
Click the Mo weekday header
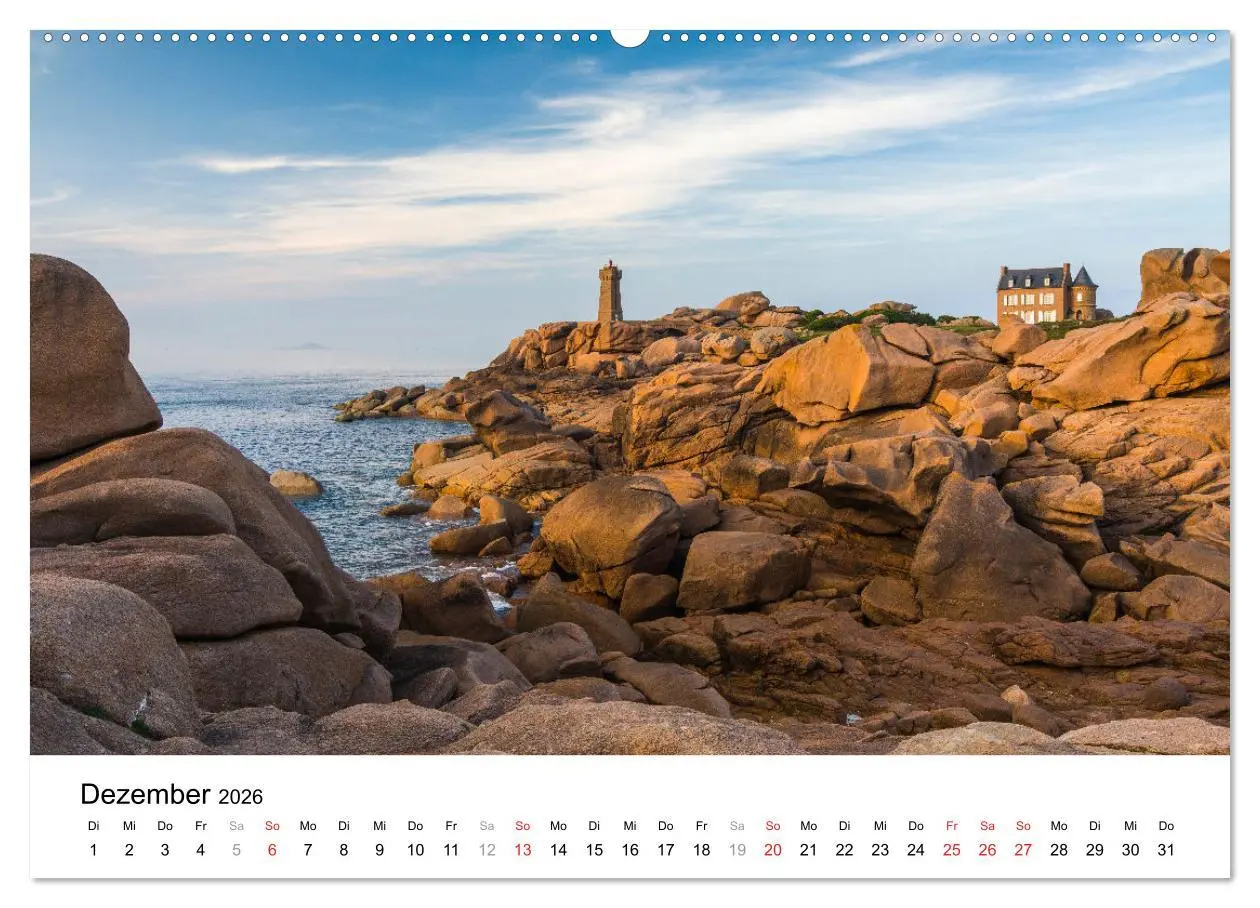pyautogui.click(x=308, y=826)
